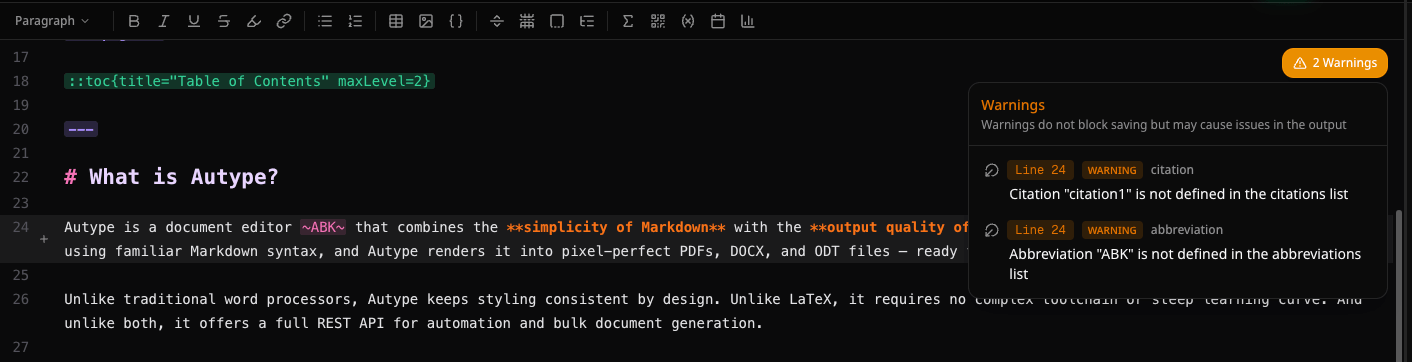Viewport: 1412px width, 362px height.
Task: Toggle italic formatting
Action: click(x=164, y=20)
